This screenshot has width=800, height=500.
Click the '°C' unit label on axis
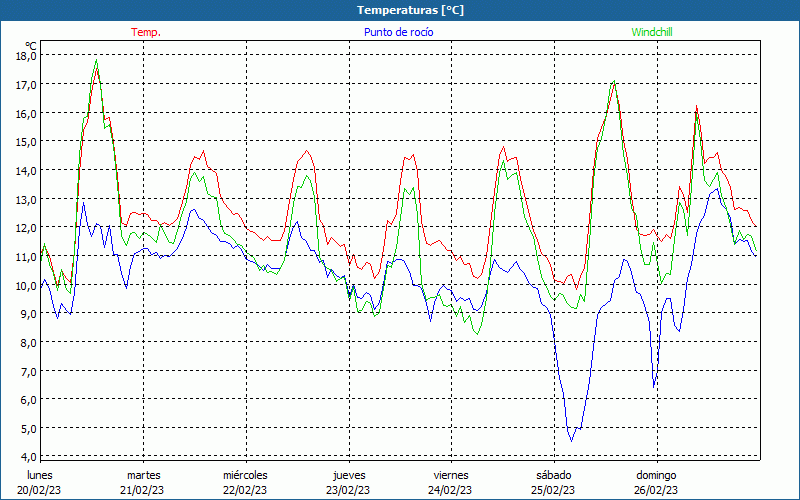[31, 46]
